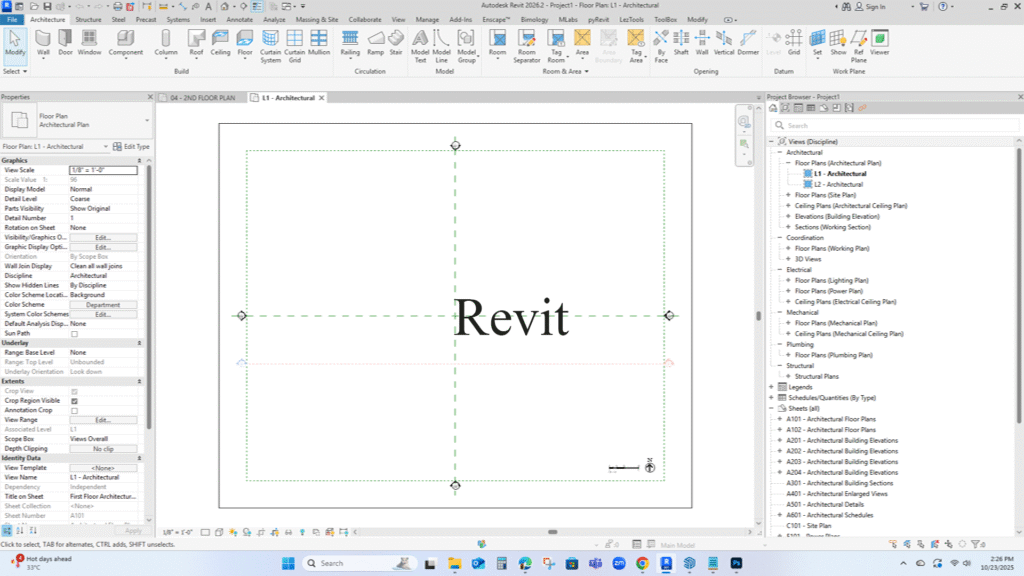Click the Room Separator tool
1024x576 pixels.
click(527, 42)
